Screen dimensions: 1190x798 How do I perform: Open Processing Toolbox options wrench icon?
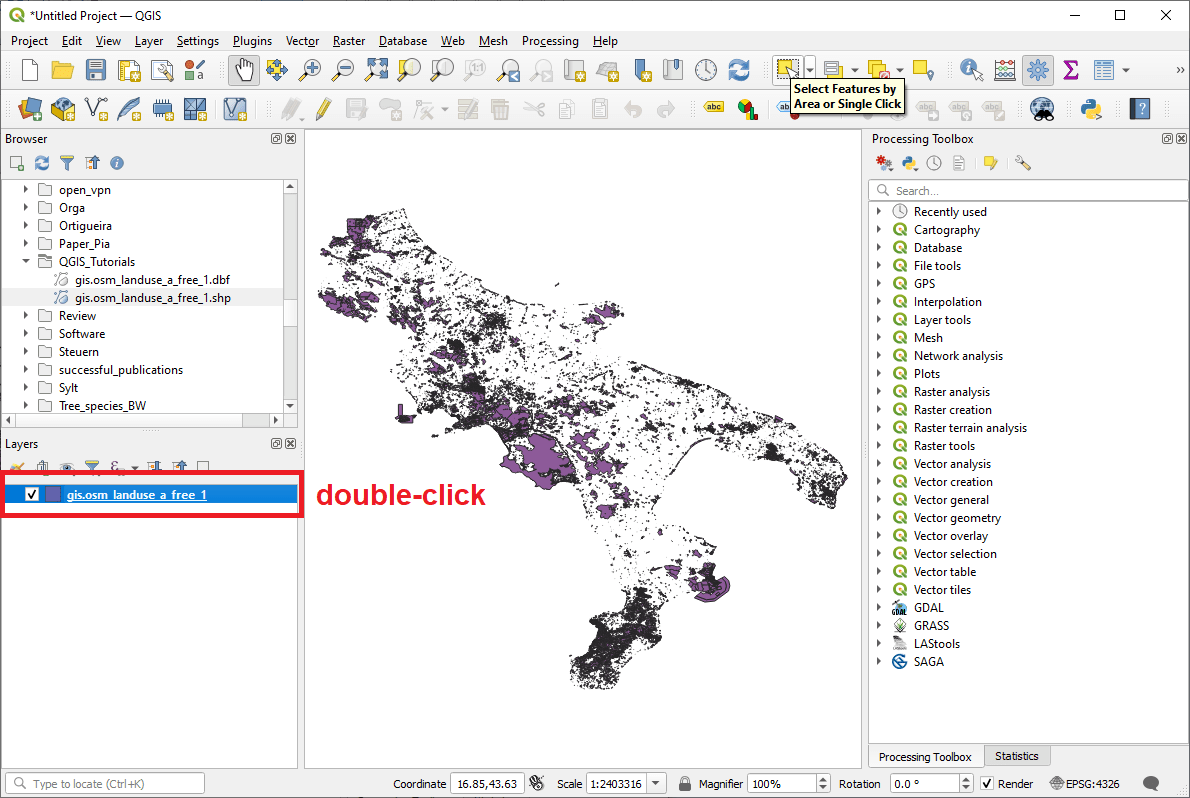point(1022,162)
